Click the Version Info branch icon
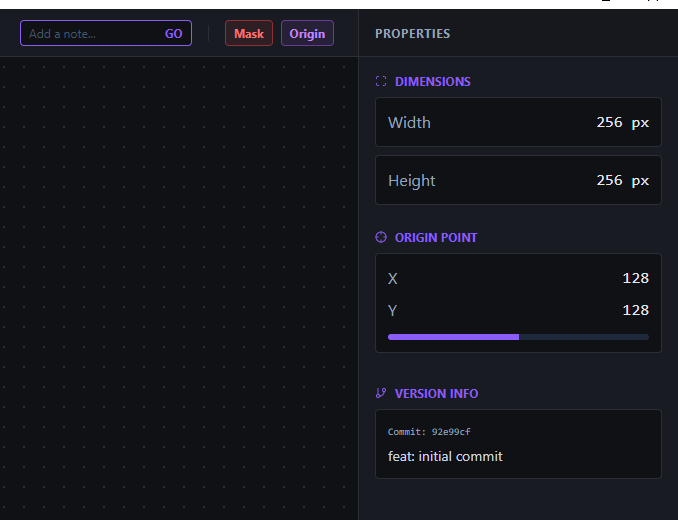The image size is (678, 520). coord(381,394)
